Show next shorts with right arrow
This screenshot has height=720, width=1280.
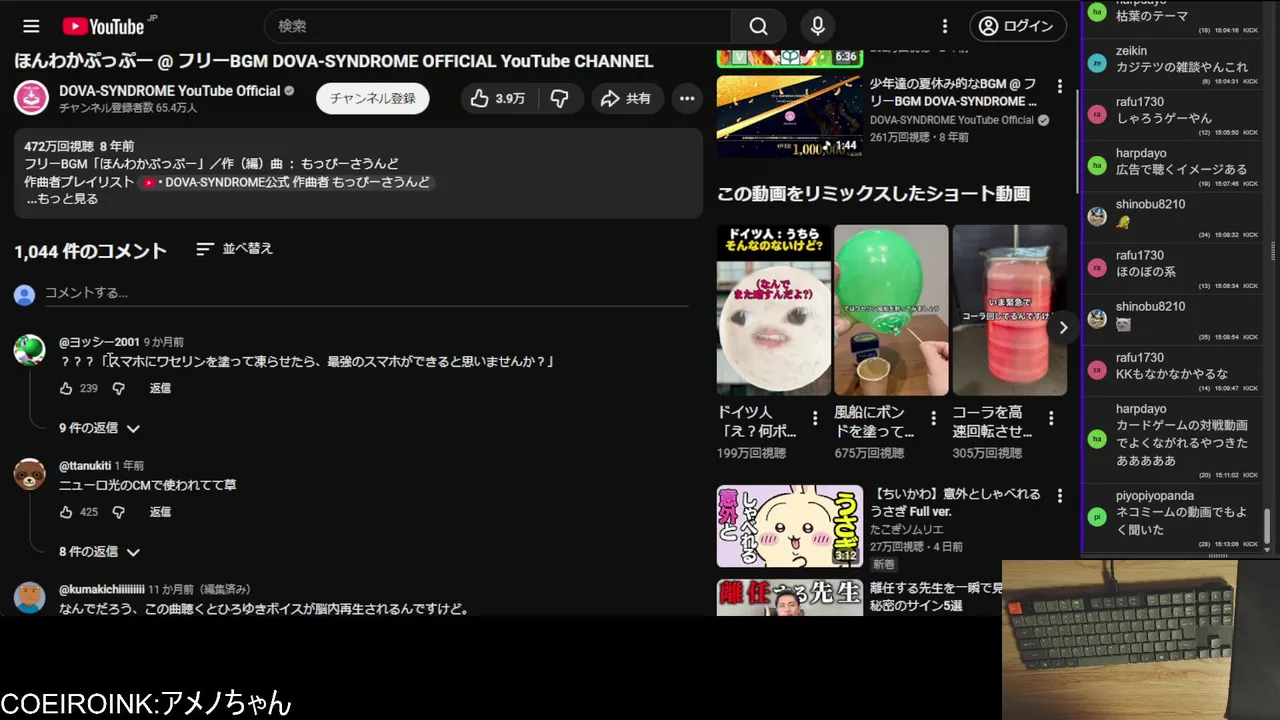[x=1063, y=327]
